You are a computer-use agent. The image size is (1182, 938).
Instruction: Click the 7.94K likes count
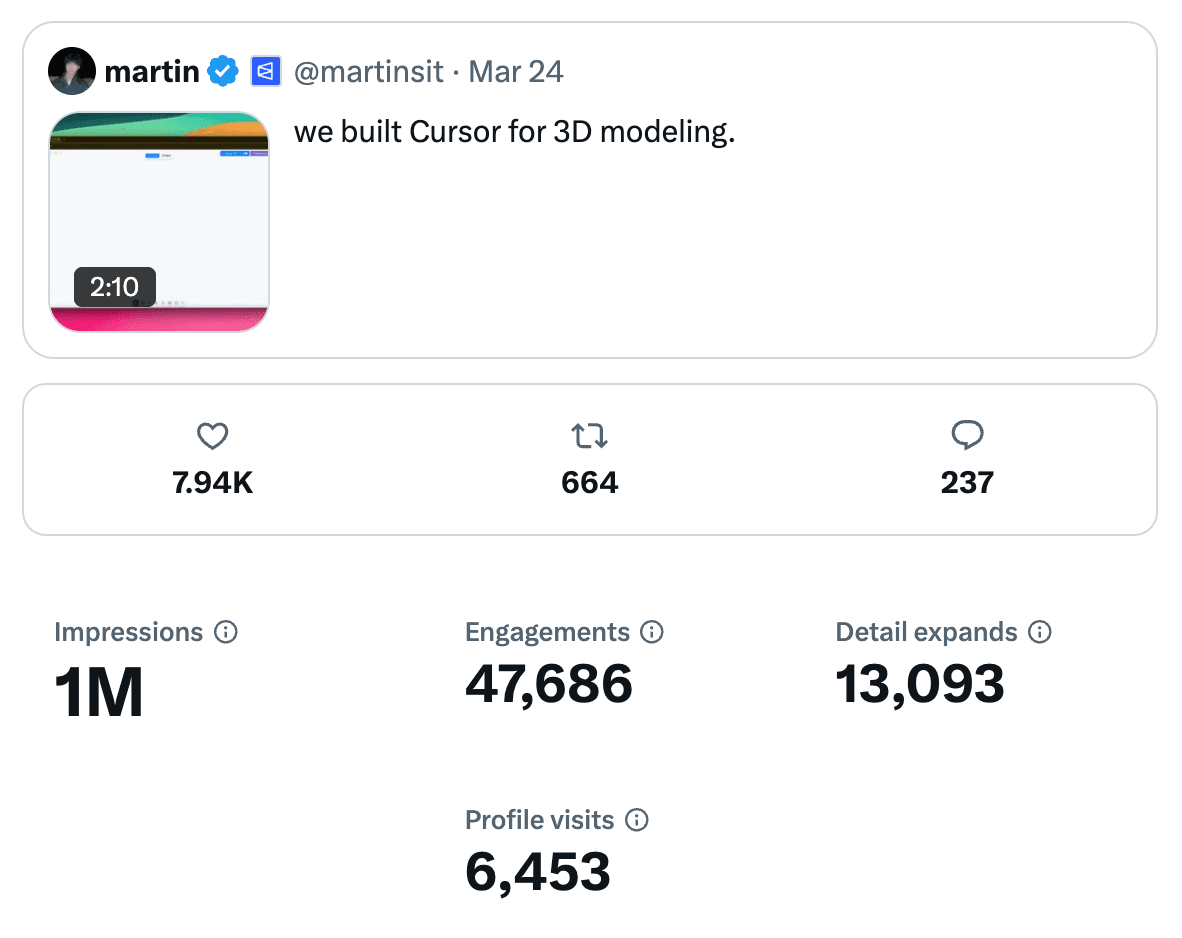212,483
